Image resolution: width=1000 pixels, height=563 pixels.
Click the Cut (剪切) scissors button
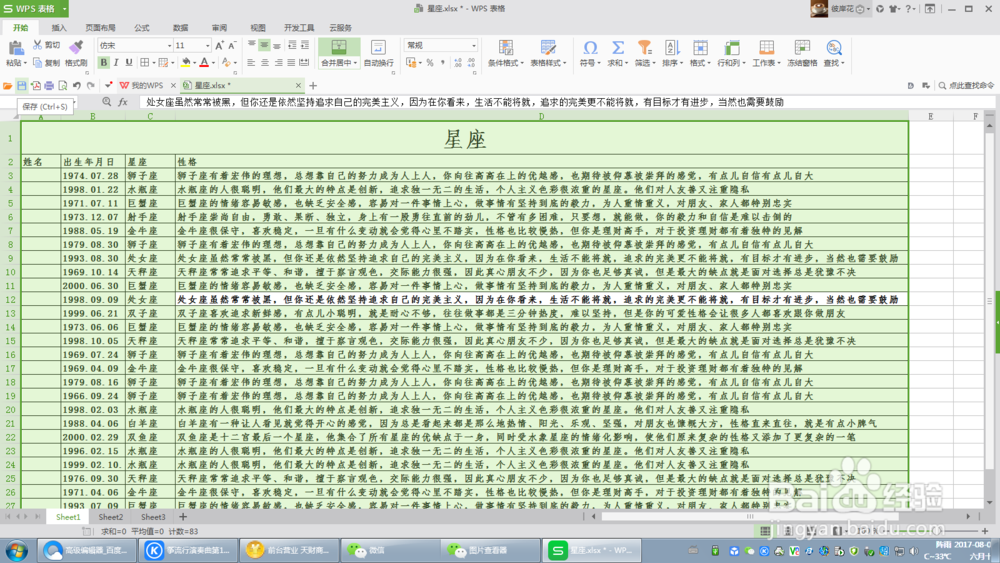pos(46,45)
